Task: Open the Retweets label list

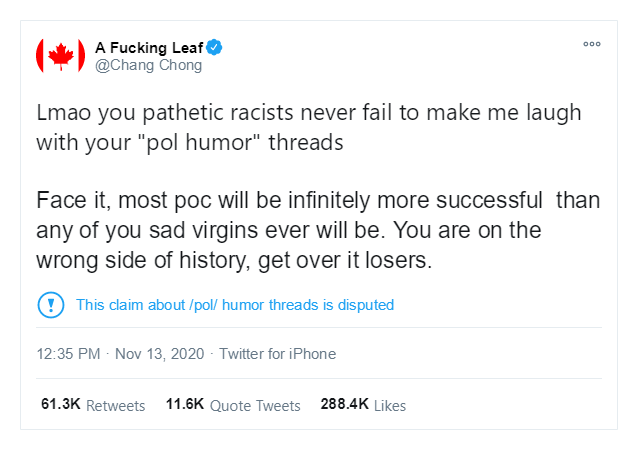Action: 116,406
